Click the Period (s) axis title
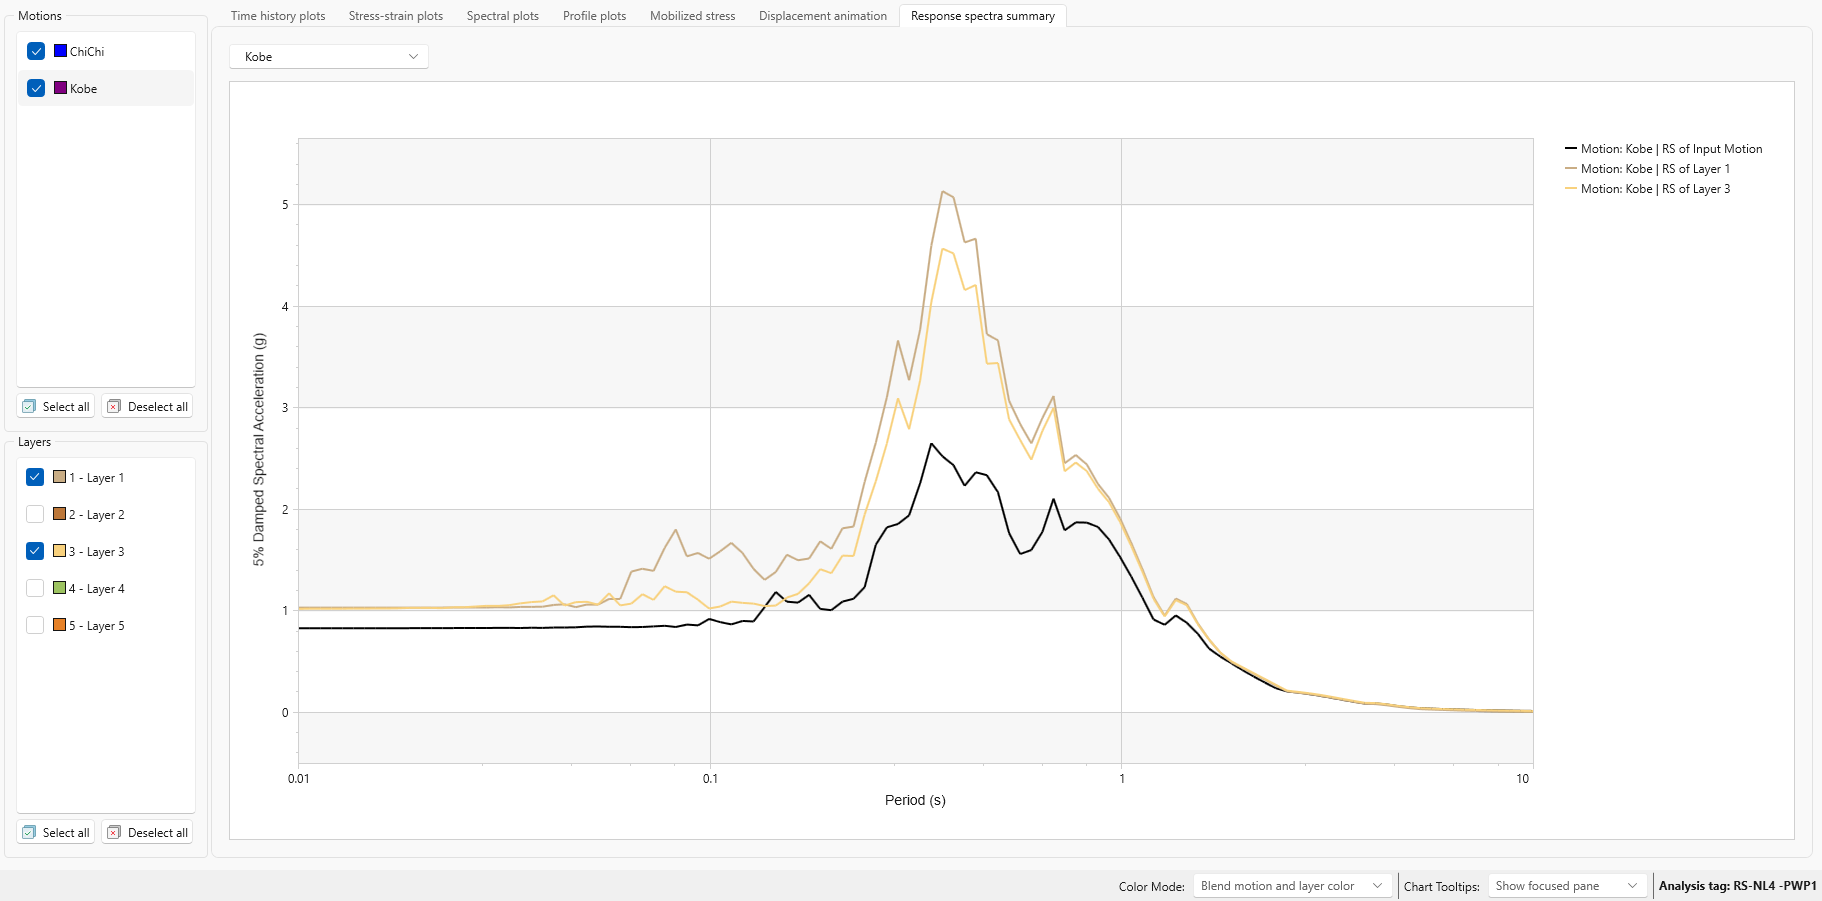This screenshot has height=901, width=1822. (x=915, y=800)
